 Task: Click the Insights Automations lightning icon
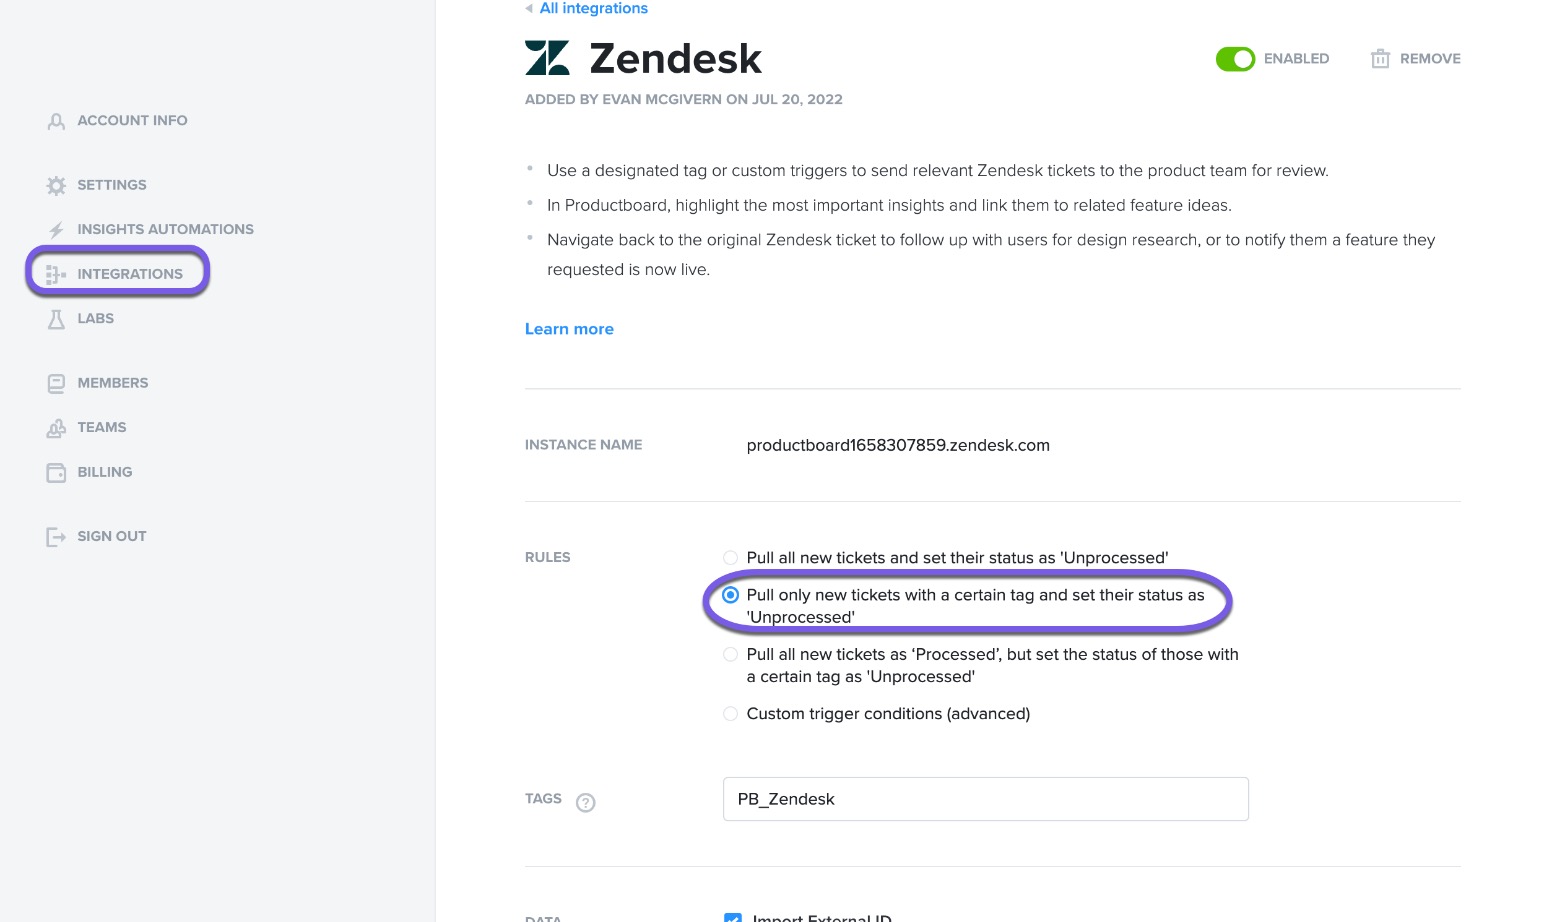coord(56,230)
